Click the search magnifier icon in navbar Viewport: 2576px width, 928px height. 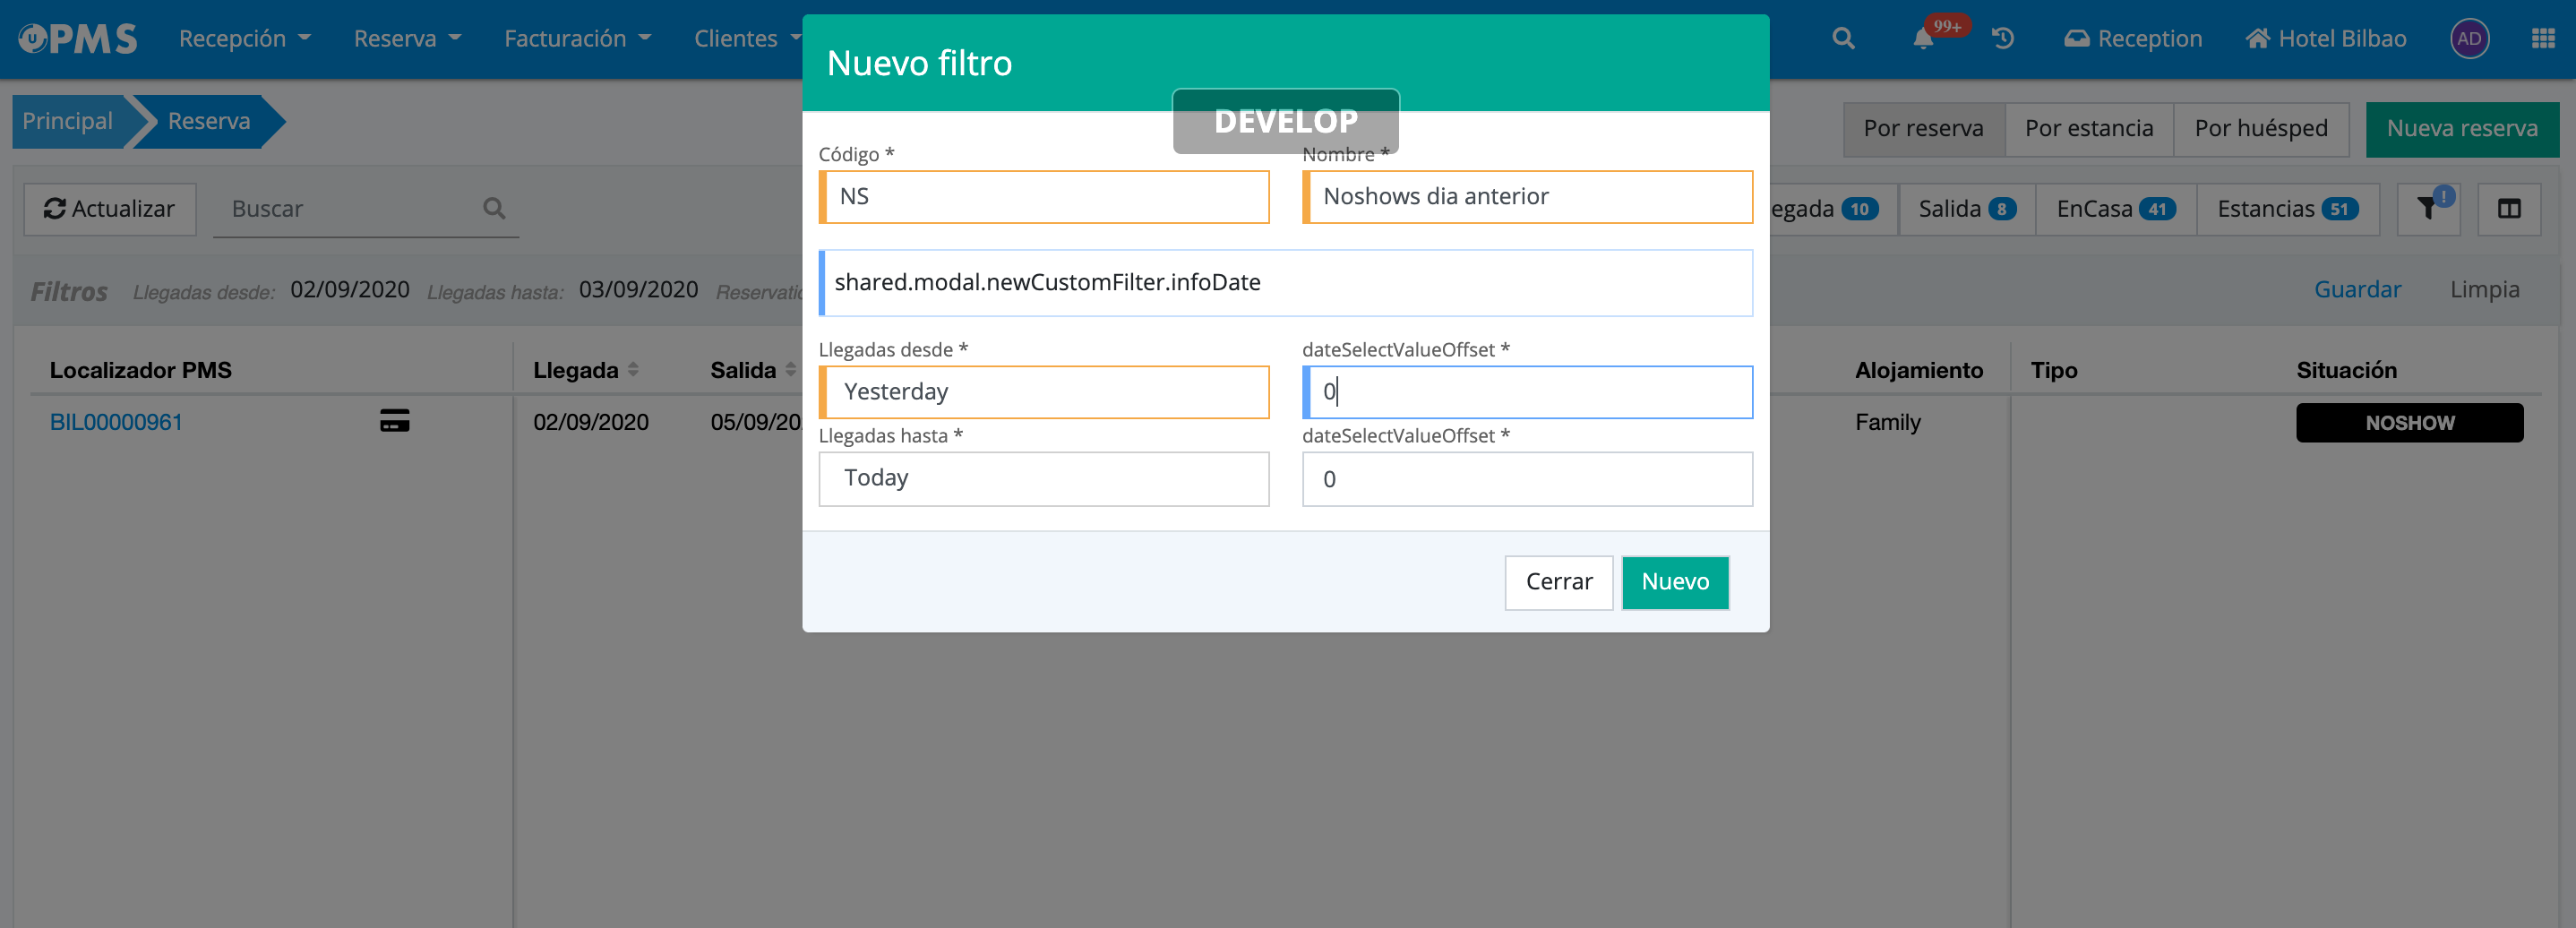click(1842, 39)
